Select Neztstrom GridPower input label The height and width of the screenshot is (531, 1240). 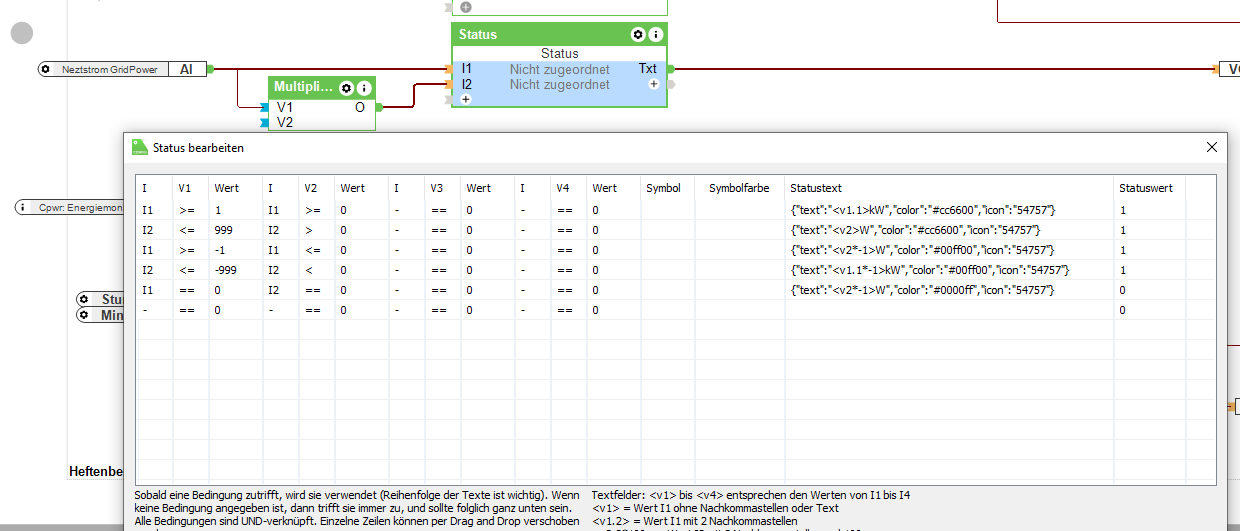pos(110,70)
